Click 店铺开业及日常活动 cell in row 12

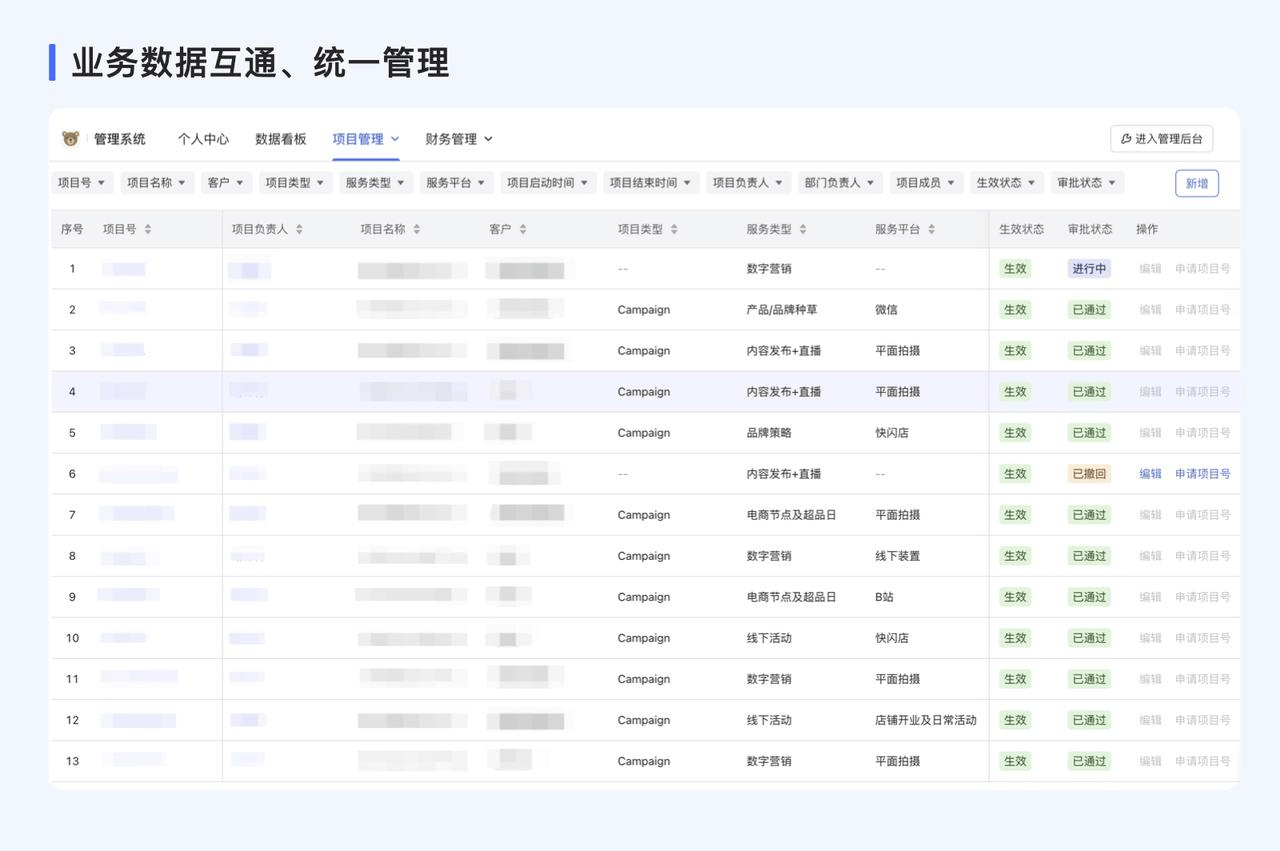coord(926,720)
